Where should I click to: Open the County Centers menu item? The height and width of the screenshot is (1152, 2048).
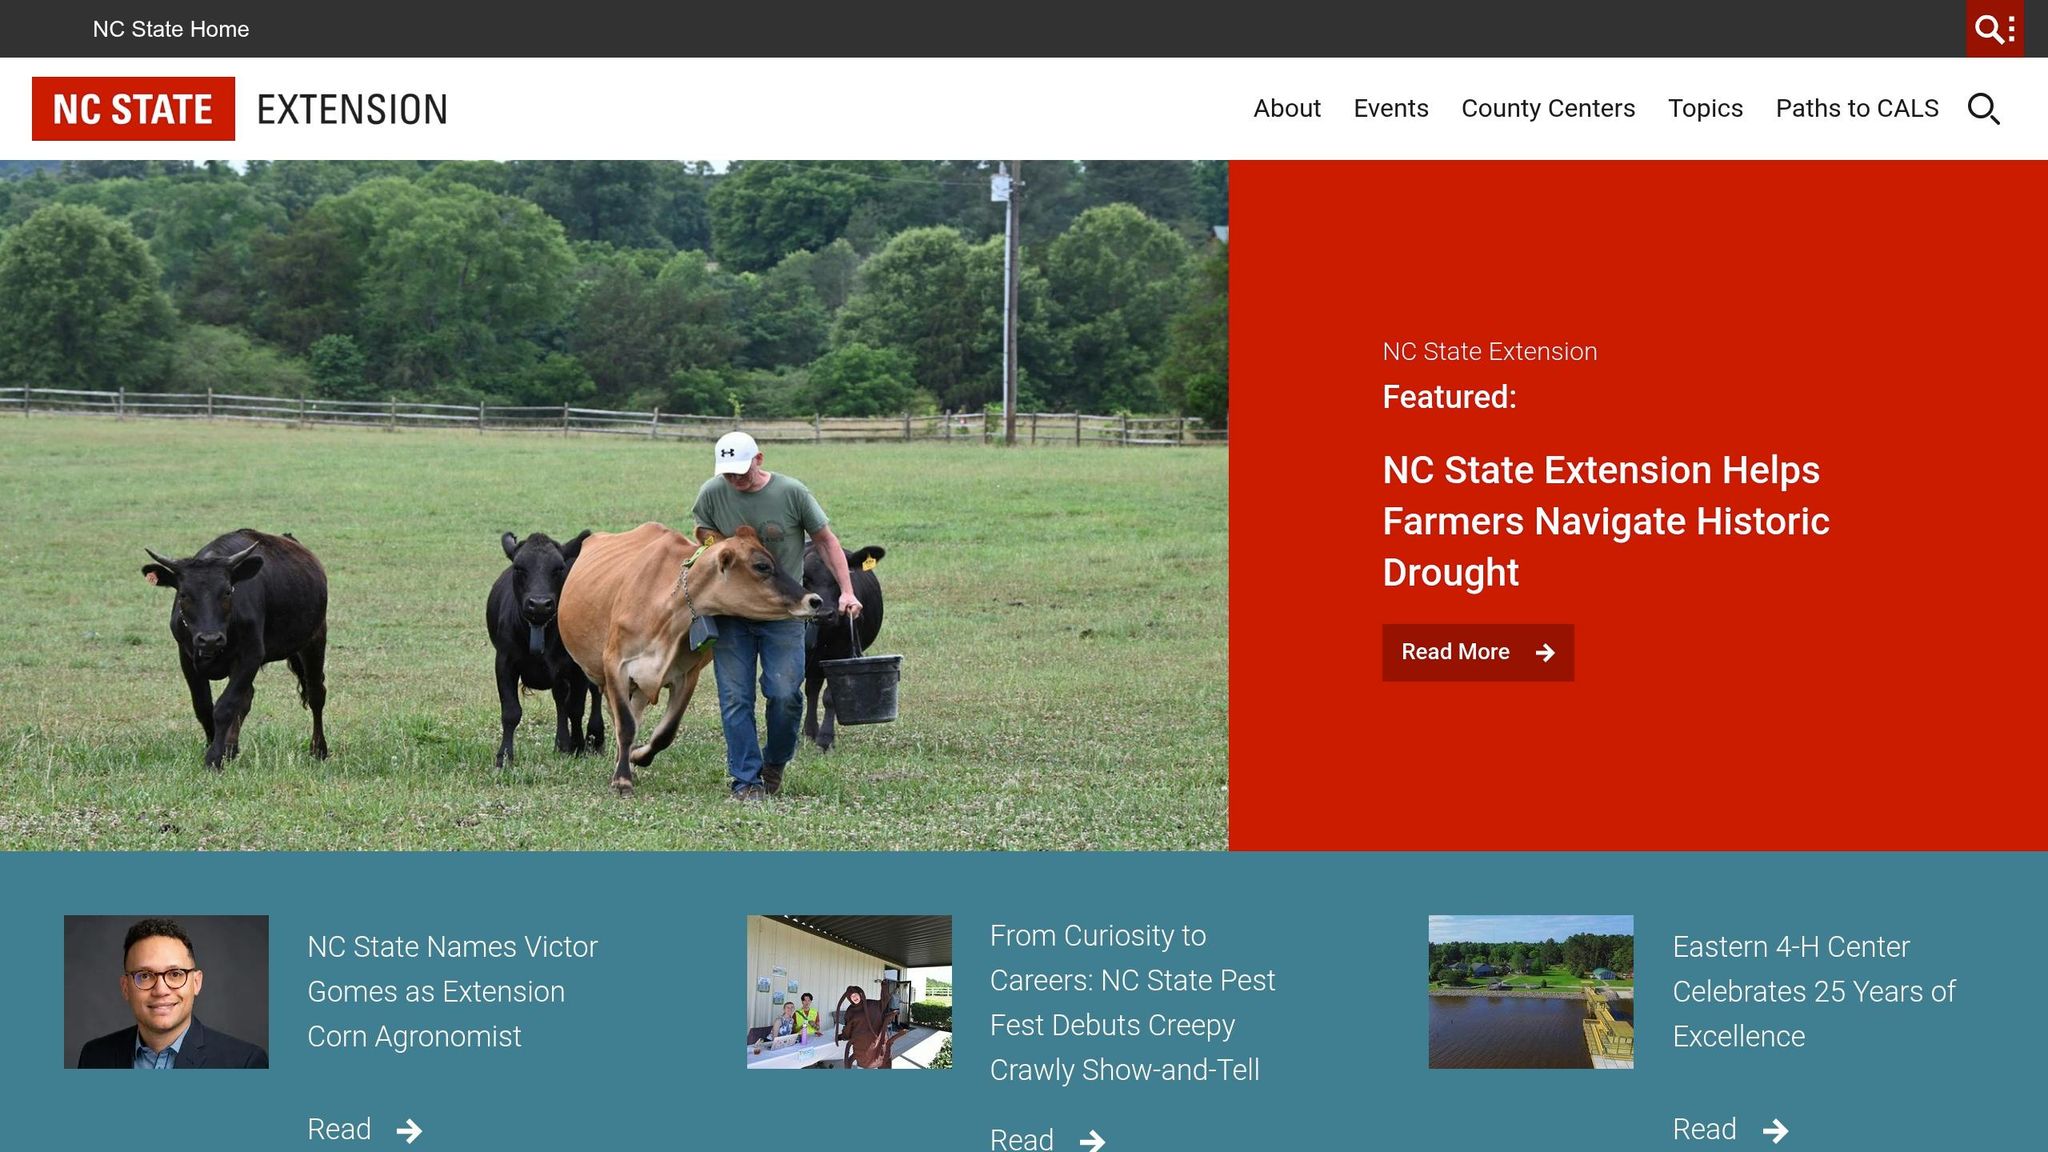coord(1548,108)
